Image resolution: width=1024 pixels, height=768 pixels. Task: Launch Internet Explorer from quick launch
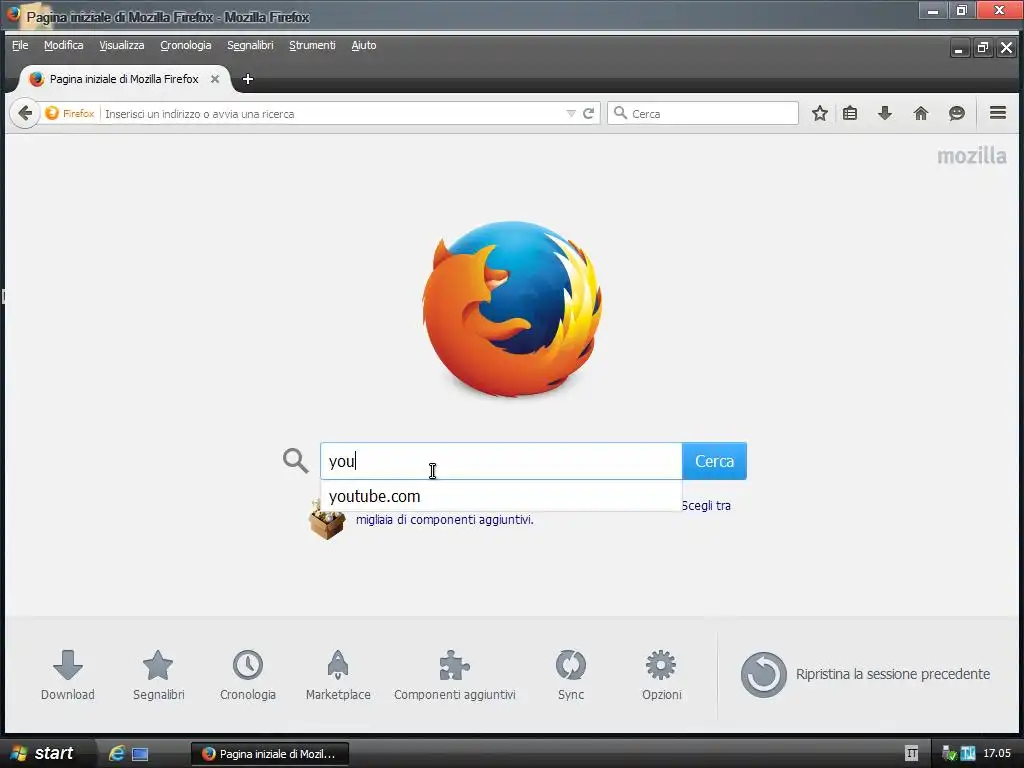coord(117,753)
